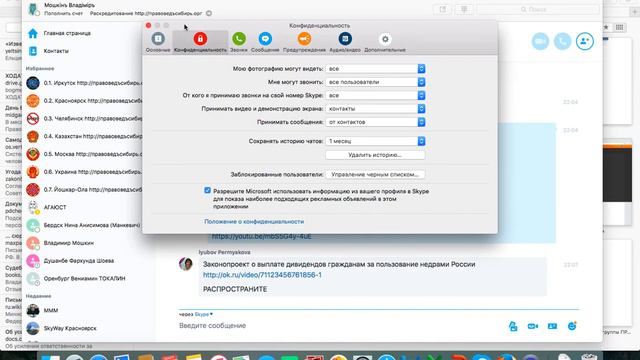Open 'звонки на свой номер Skype' dropdown
Image resolution: width=640 pixels, height=360 pixels.
[375, 95]
